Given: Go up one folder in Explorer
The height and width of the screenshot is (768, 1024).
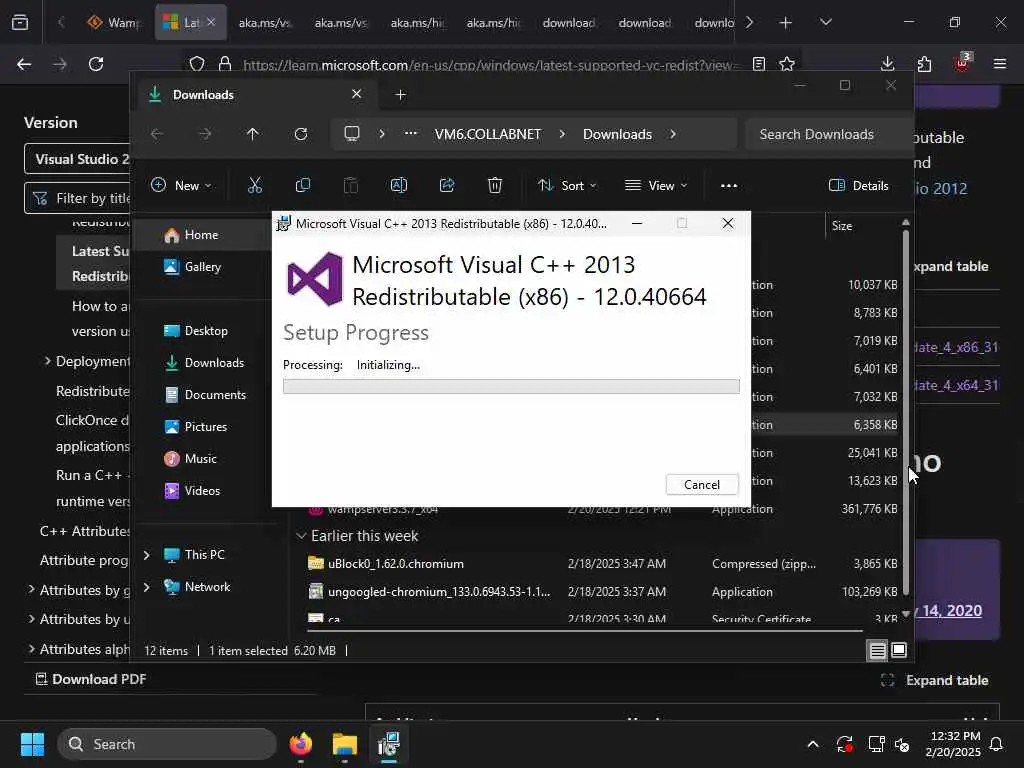Looking at the screenshot, I should [x=253, y=134].
